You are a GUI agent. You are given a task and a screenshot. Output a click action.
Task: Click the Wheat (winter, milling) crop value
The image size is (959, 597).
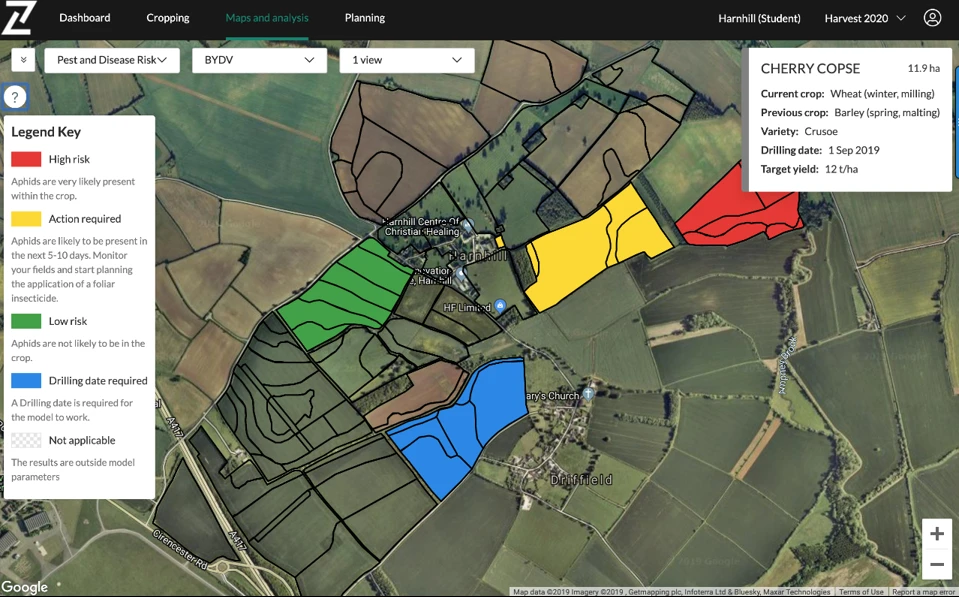pos(882,94)
